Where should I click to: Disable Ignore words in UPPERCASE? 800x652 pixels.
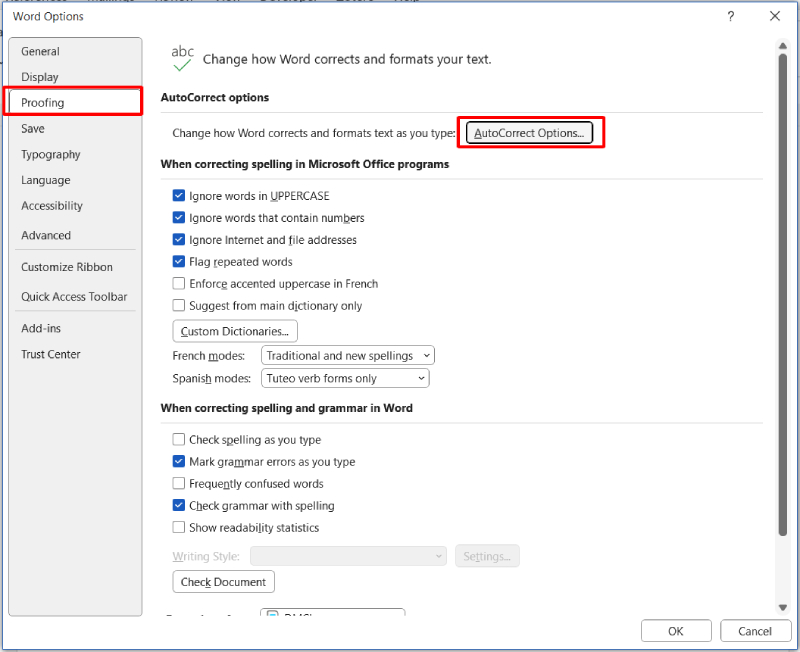(x=178, y=195)
